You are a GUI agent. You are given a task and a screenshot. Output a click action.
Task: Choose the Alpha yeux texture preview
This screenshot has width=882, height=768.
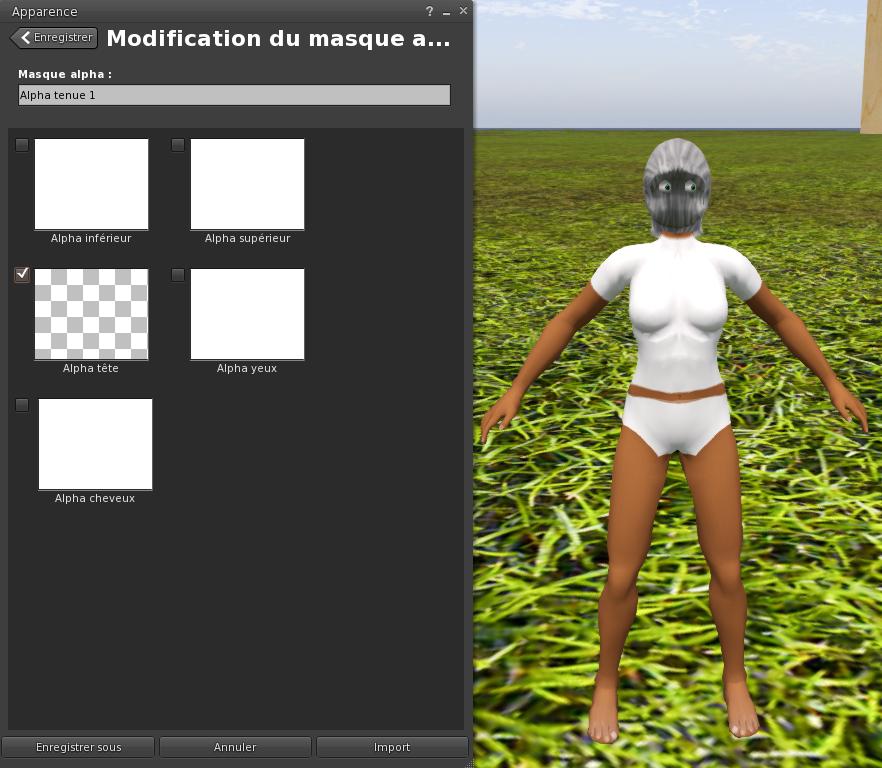click(247, 314)
